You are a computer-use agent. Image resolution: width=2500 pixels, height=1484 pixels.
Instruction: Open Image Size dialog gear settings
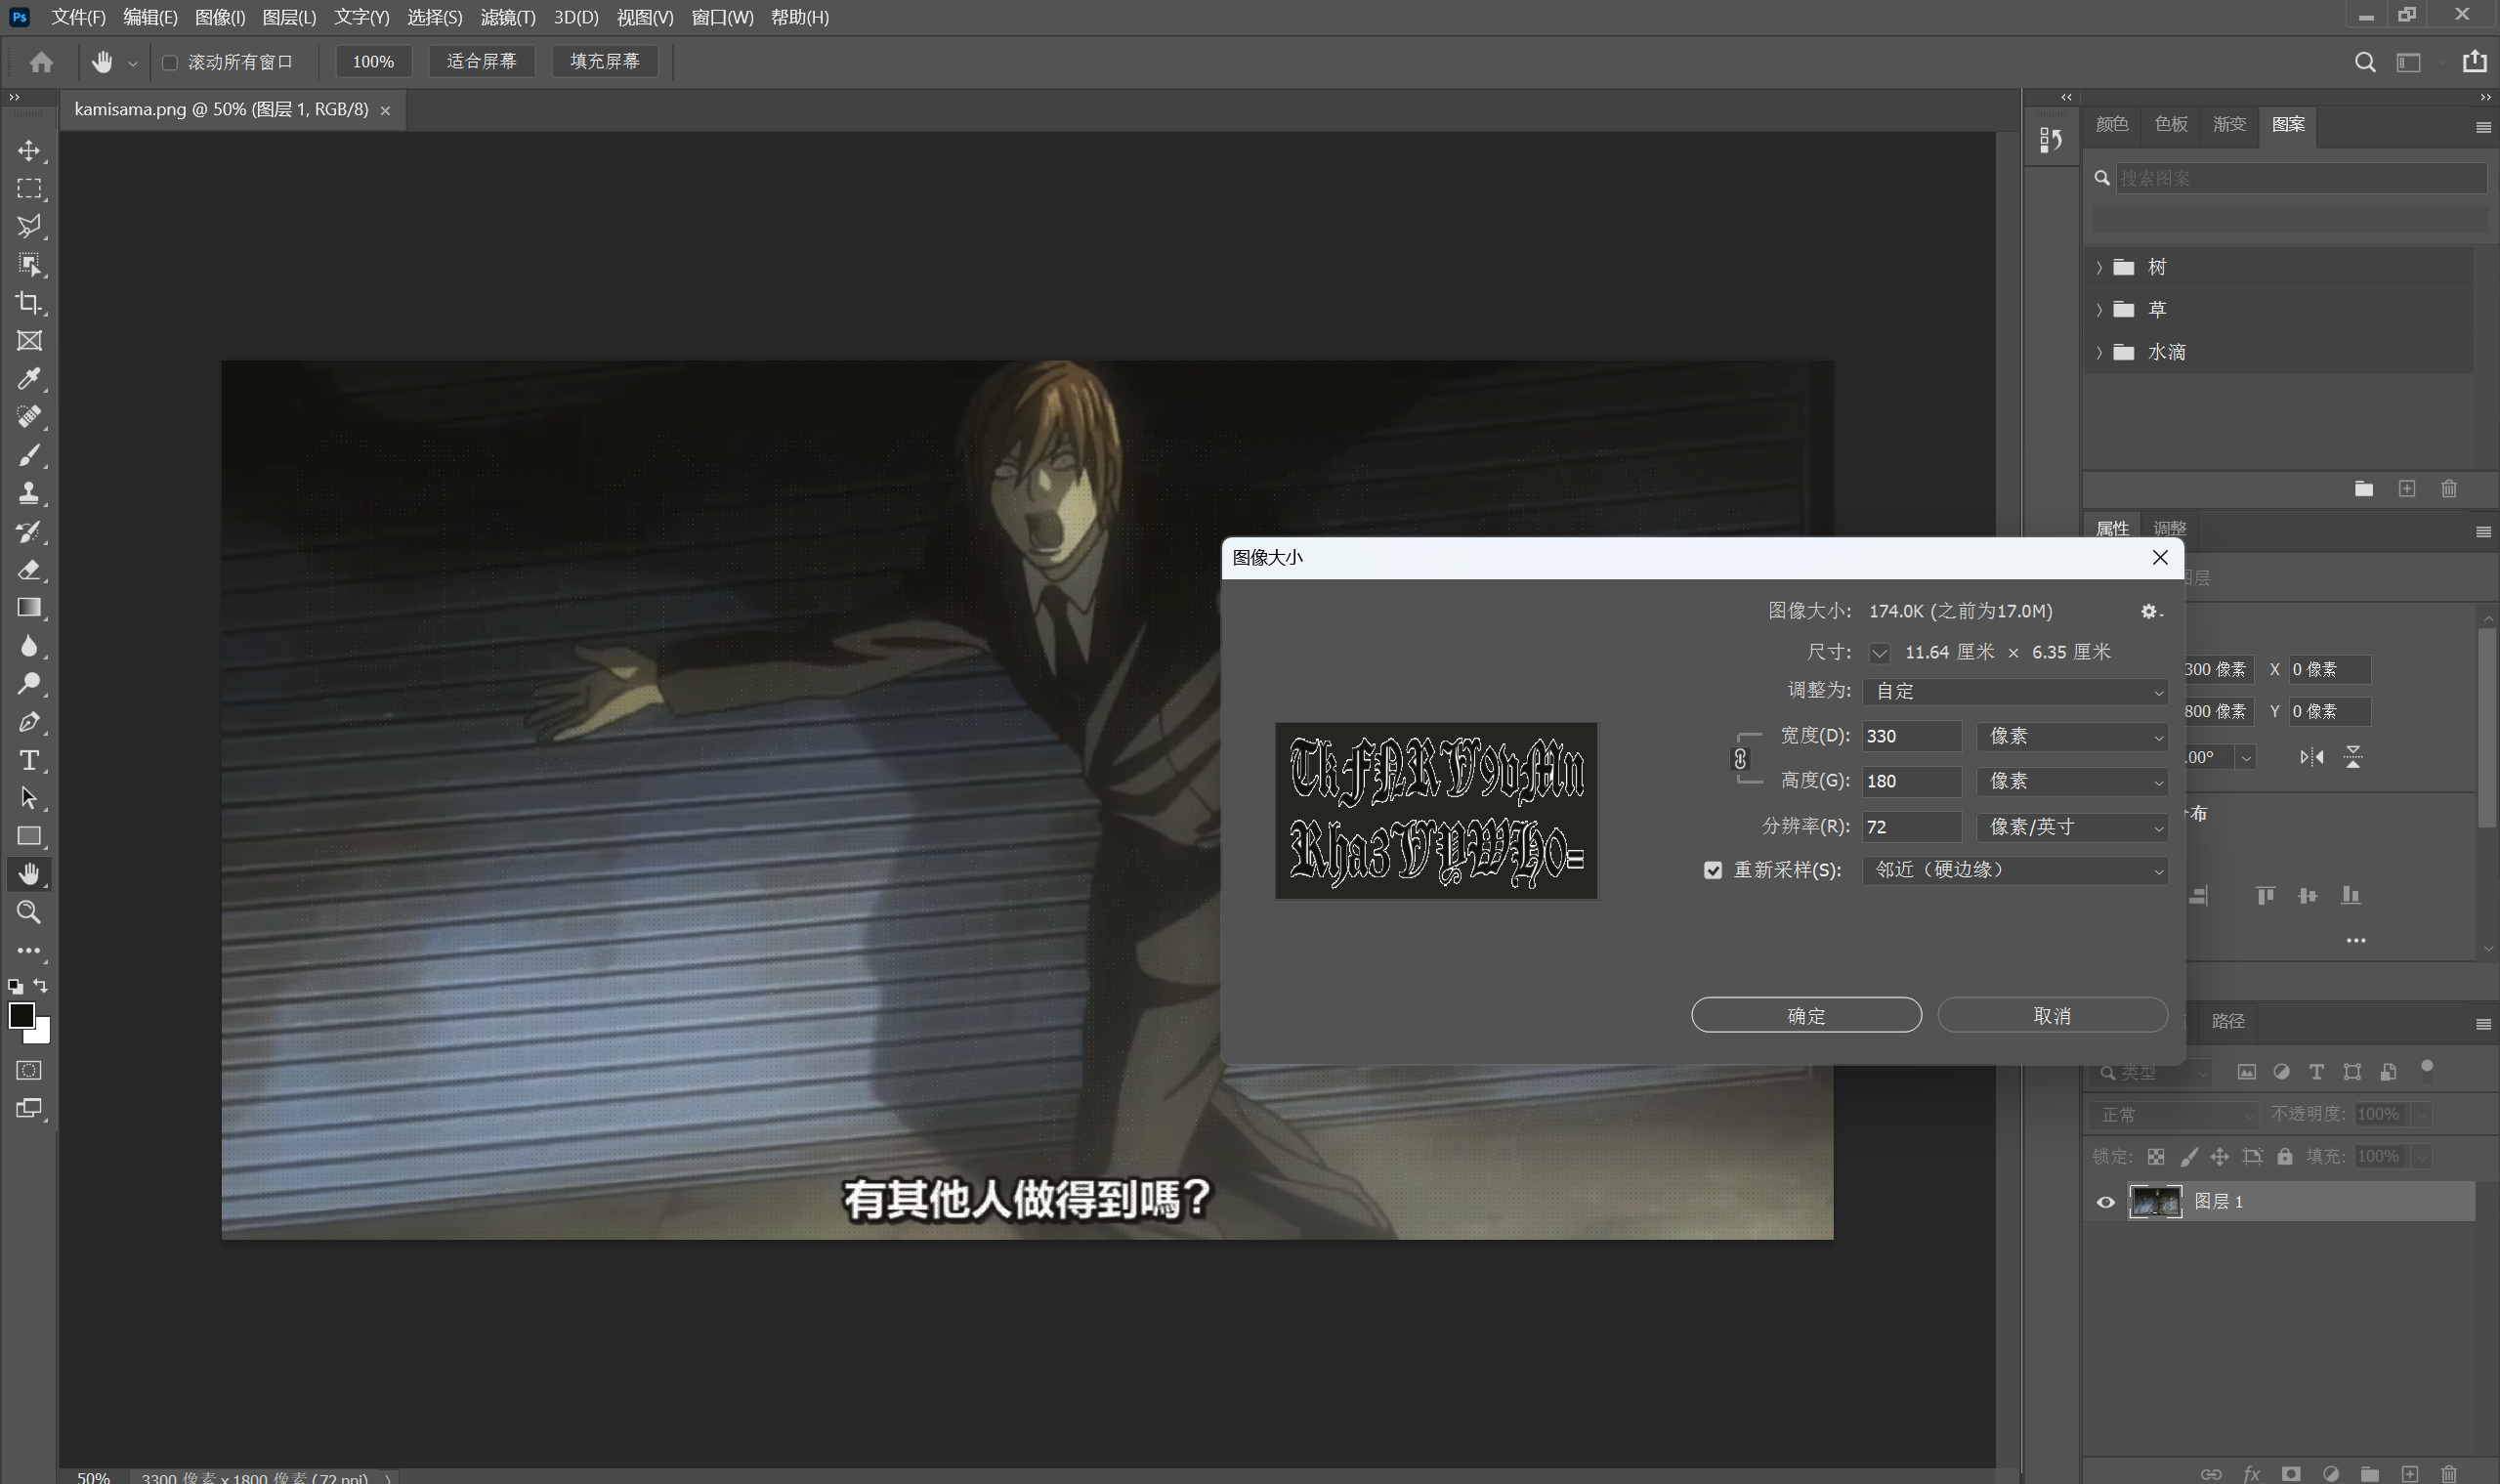tap(2150, 611)
